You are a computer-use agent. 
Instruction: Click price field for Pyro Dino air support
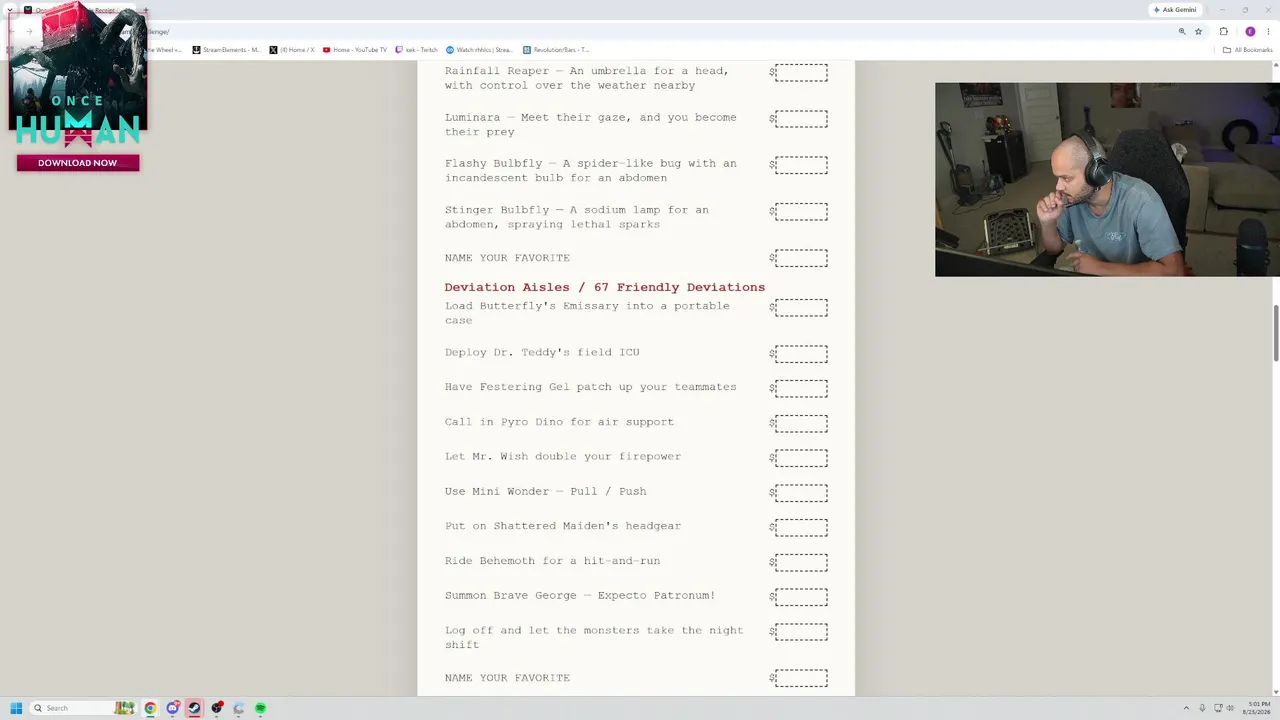[801, 424]
